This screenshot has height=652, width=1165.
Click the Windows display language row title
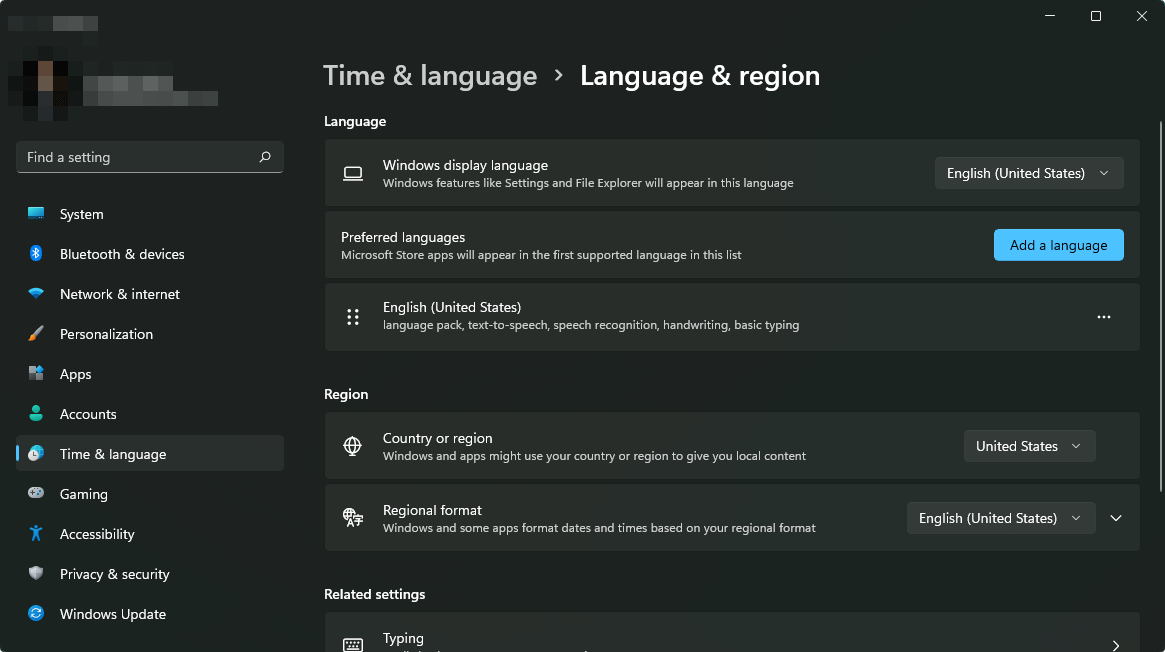pyautogui.click(x=465, y=165)
